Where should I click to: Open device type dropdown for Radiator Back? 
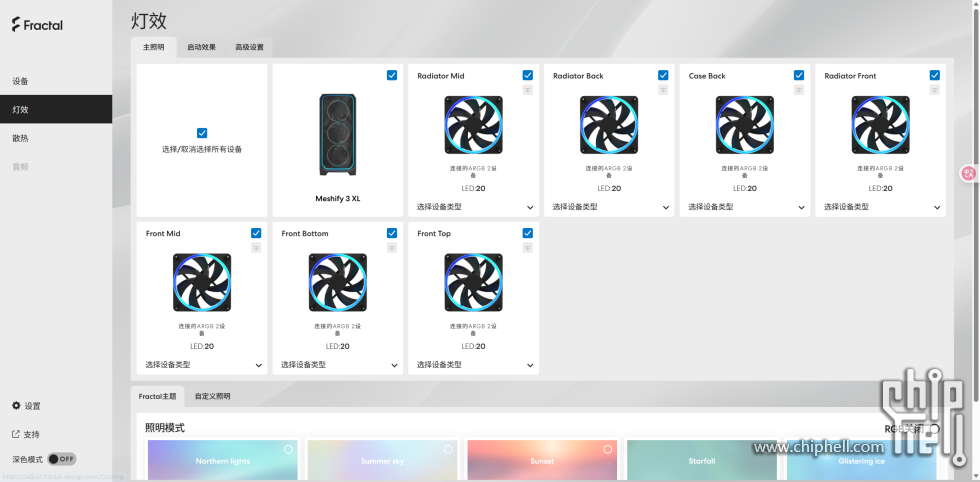(x=609, y=207)
